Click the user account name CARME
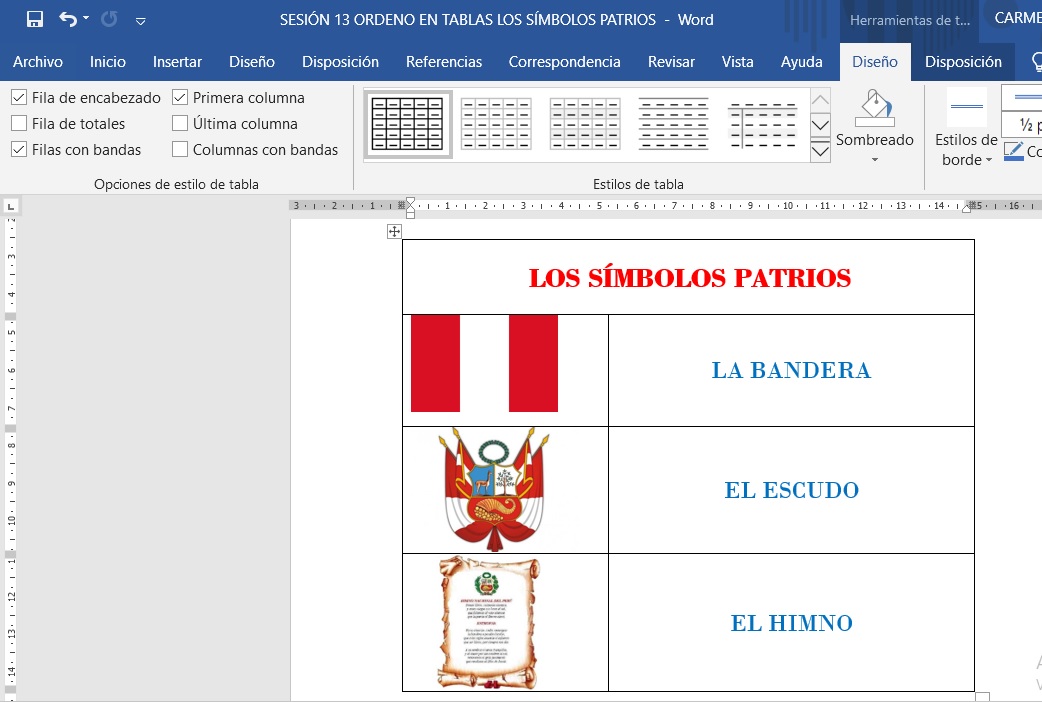The width and height of the screenshot is (1042, 702). (x=1017, y=18)
